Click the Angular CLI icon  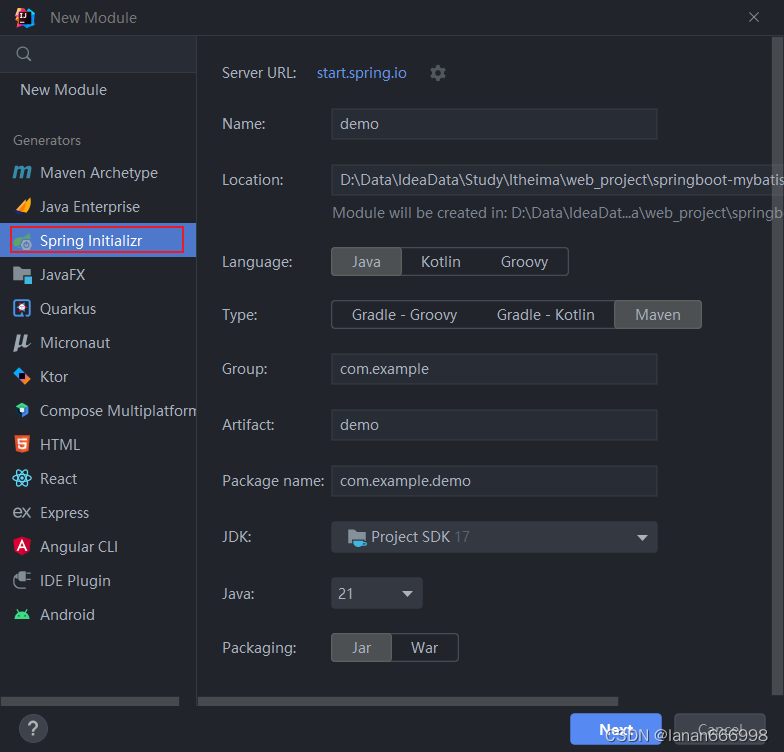[22, 546]
